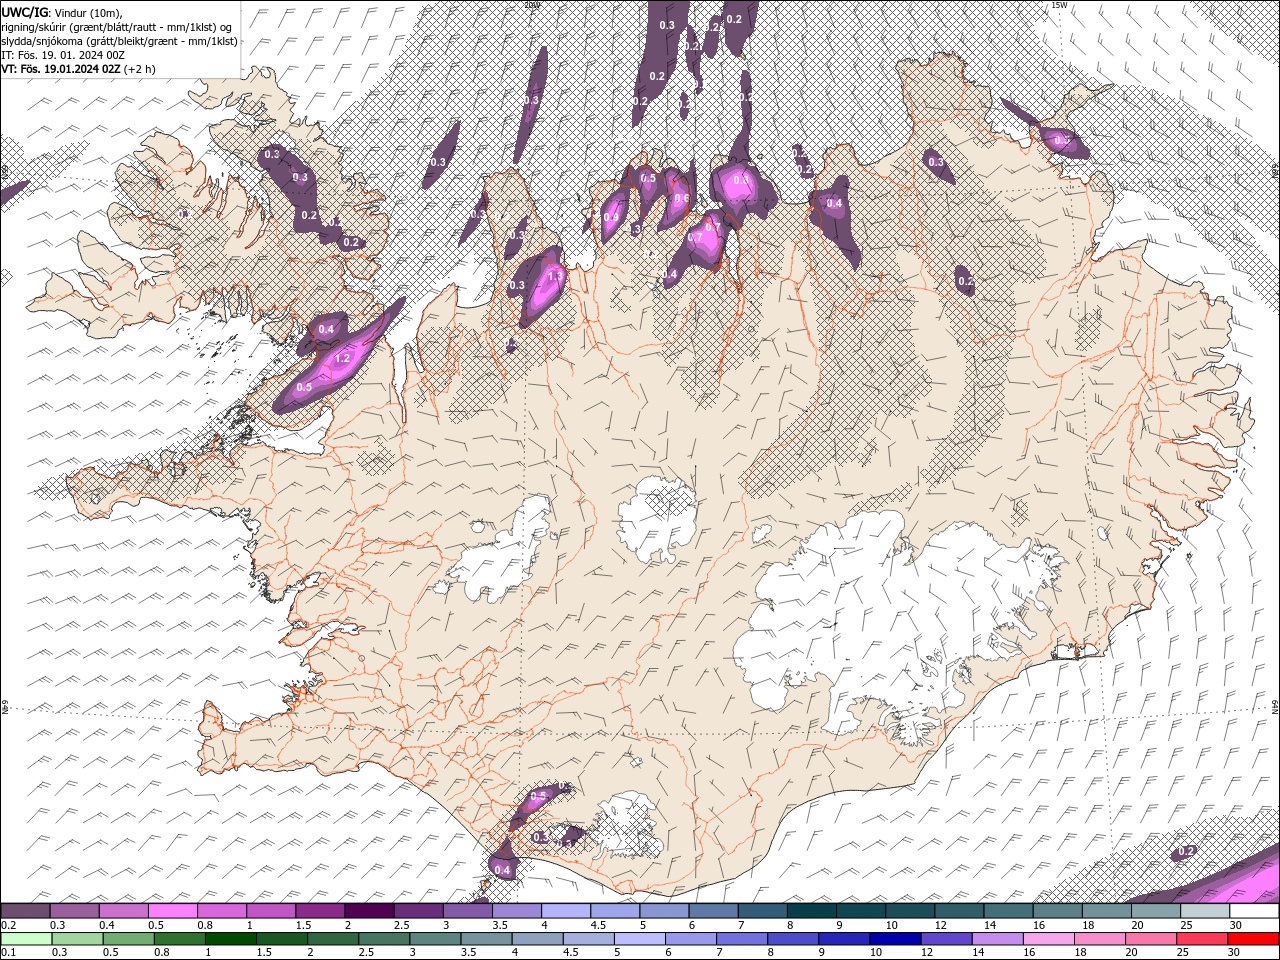
Task: Click the dark green swatch labeled 1 on lower scale
Action: pyautogui.click(x=231, y=939)
